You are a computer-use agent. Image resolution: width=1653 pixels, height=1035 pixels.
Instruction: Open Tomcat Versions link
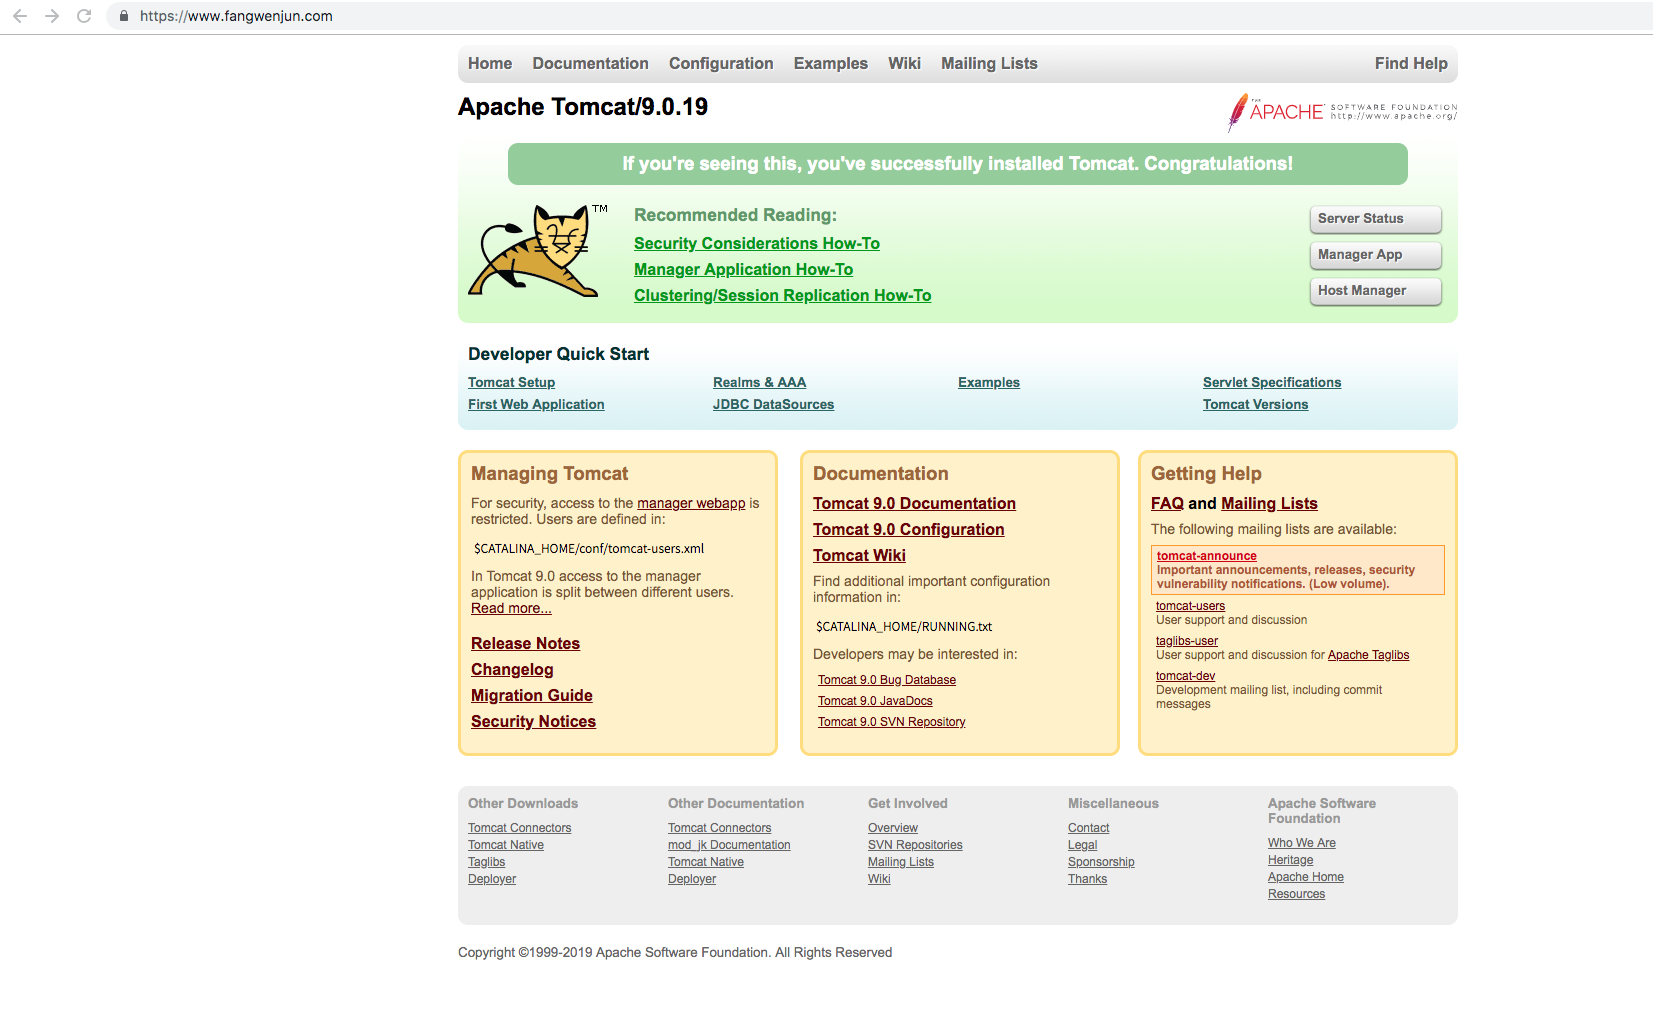(1255, 404)
